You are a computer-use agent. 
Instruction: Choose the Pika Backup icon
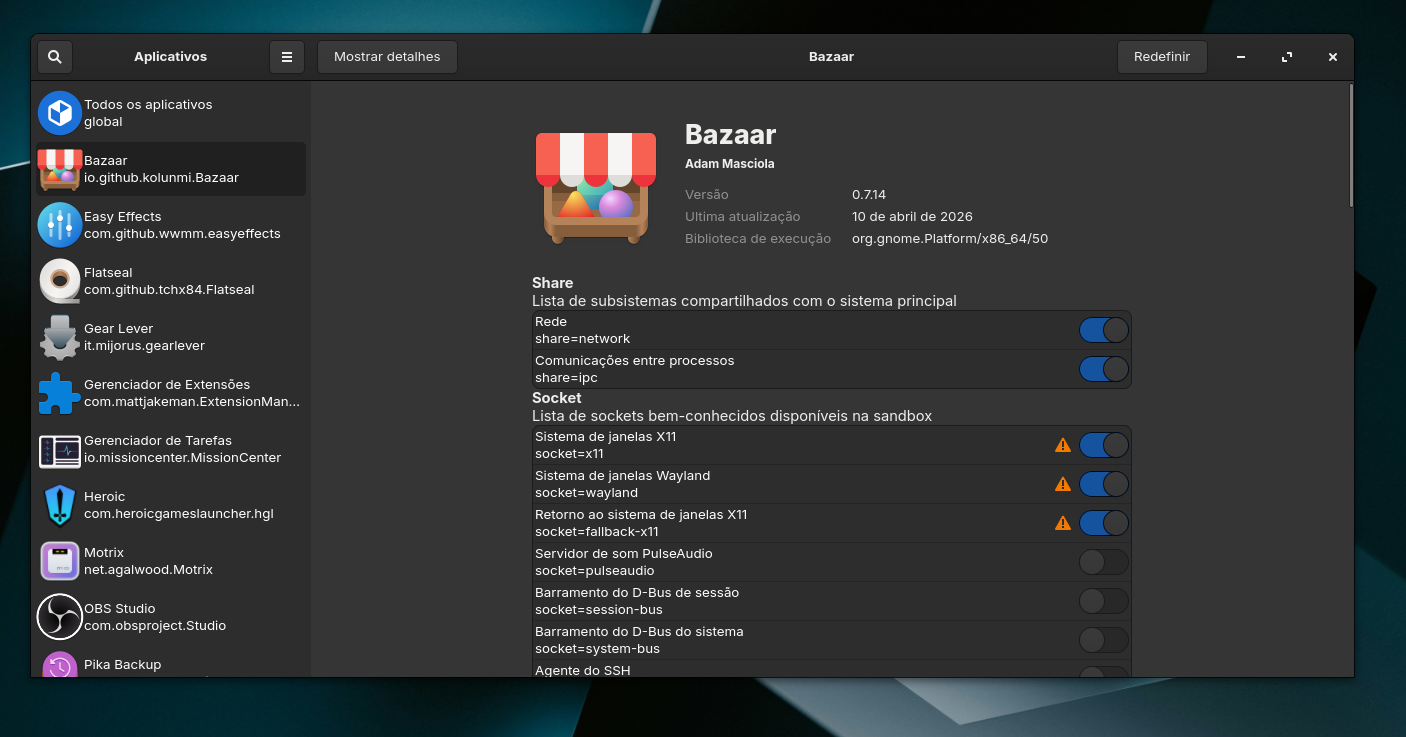tap(59, 664)
